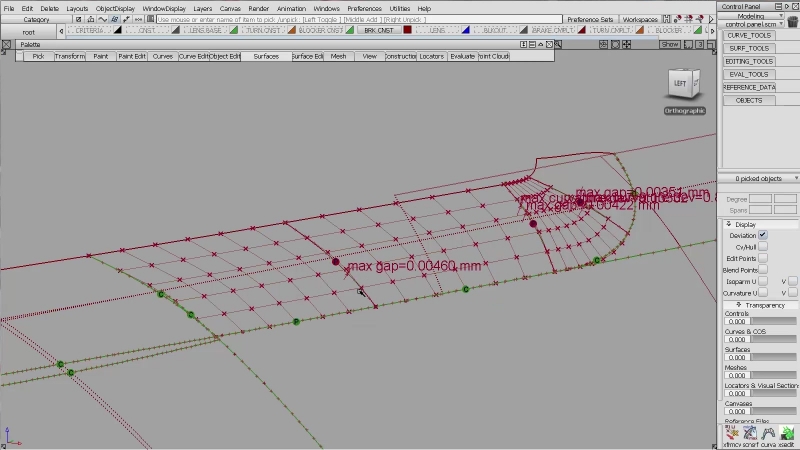800x450 pixels.
Task: Open the 0 picked objects dropdown
Action: point(759,179)
